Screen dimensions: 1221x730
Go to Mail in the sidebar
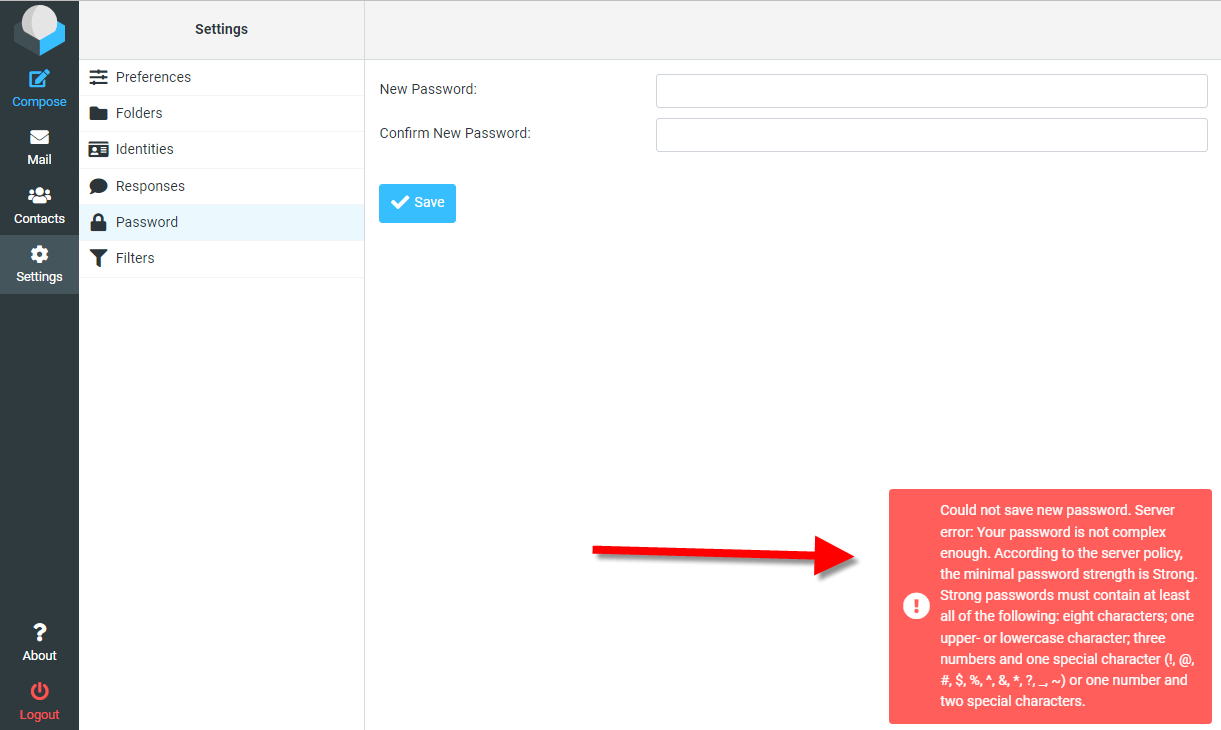pos(39,147)
